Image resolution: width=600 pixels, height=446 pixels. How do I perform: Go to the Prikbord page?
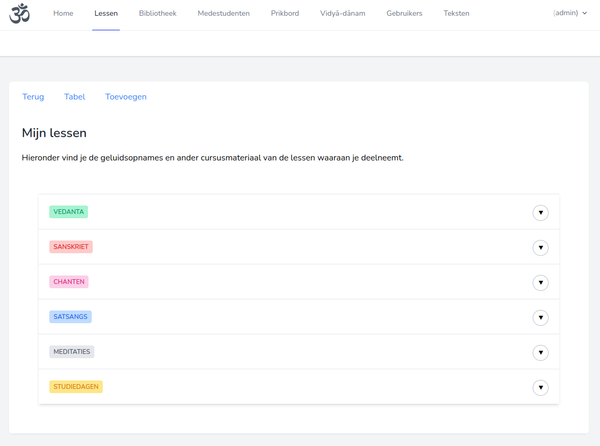pyautogui.click(x=285, y=13)
